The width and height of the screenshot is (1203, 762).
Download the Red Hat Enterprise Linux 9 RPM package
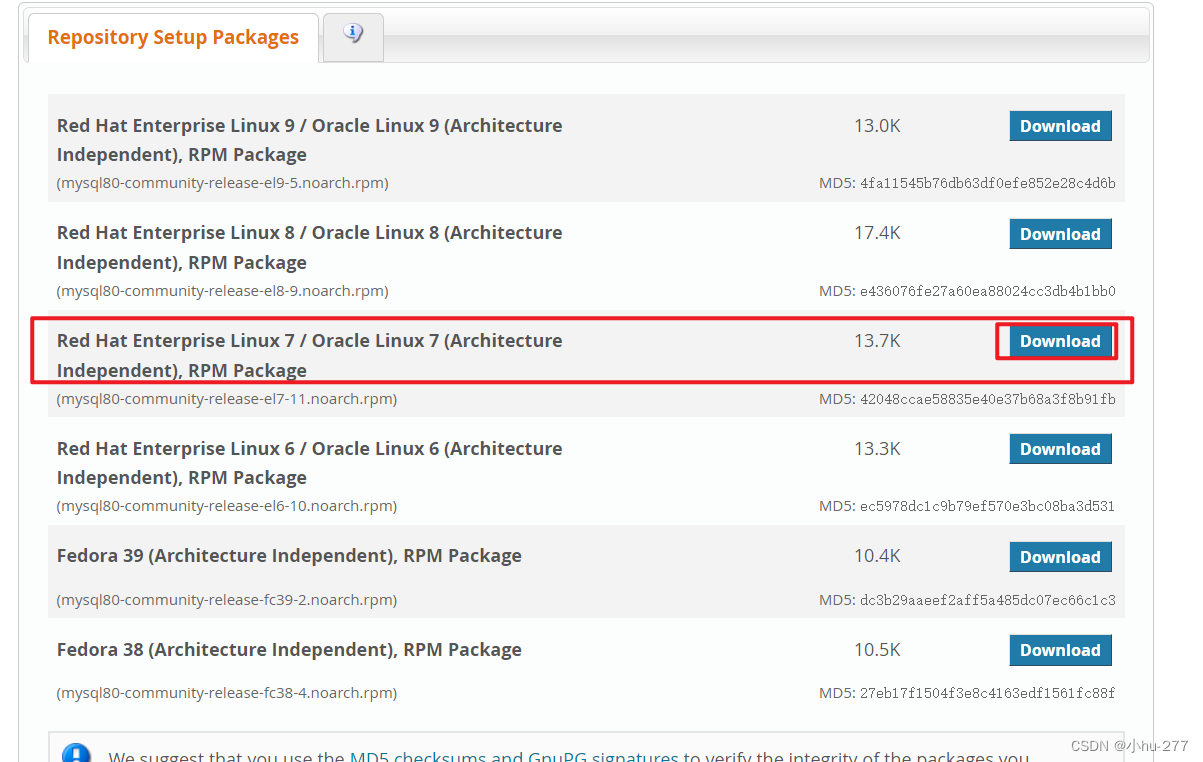click(1060, 126)
